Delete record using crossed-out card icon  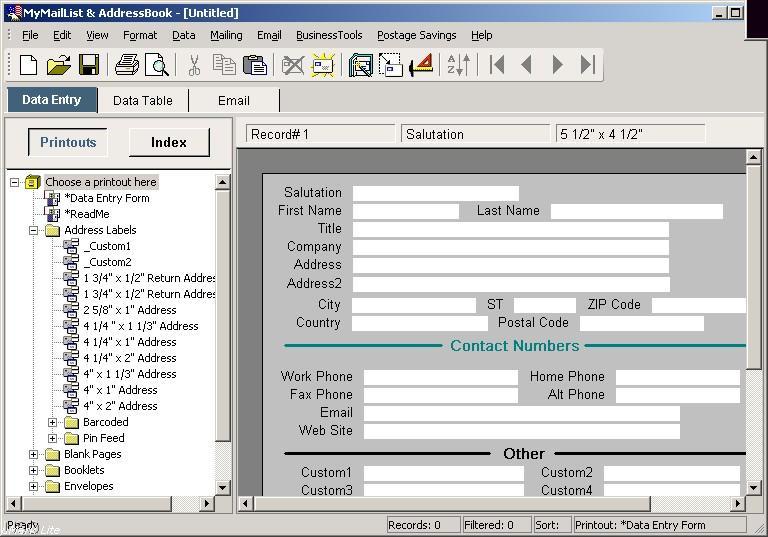293,65
